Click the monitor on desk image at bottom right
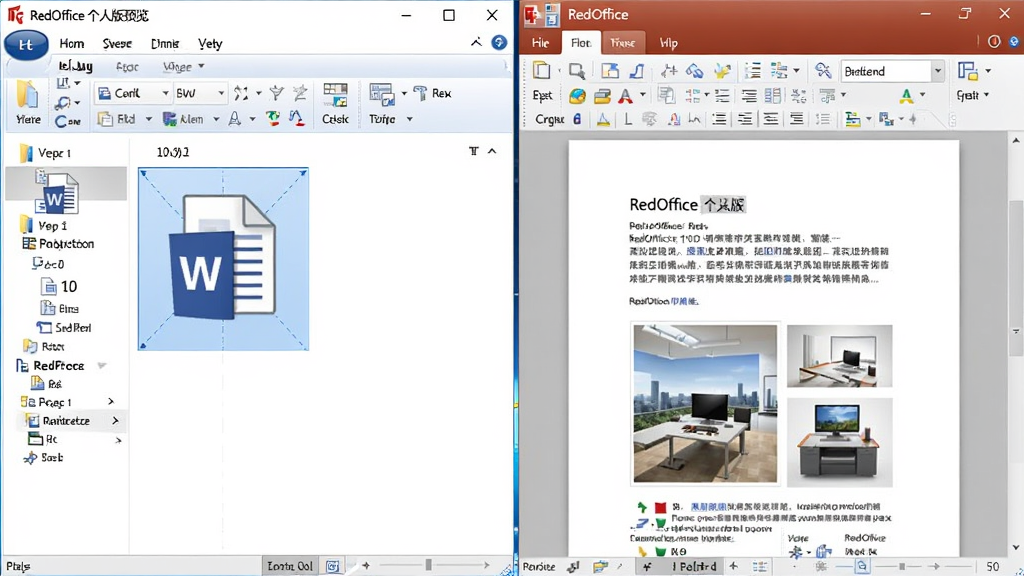 840,443
